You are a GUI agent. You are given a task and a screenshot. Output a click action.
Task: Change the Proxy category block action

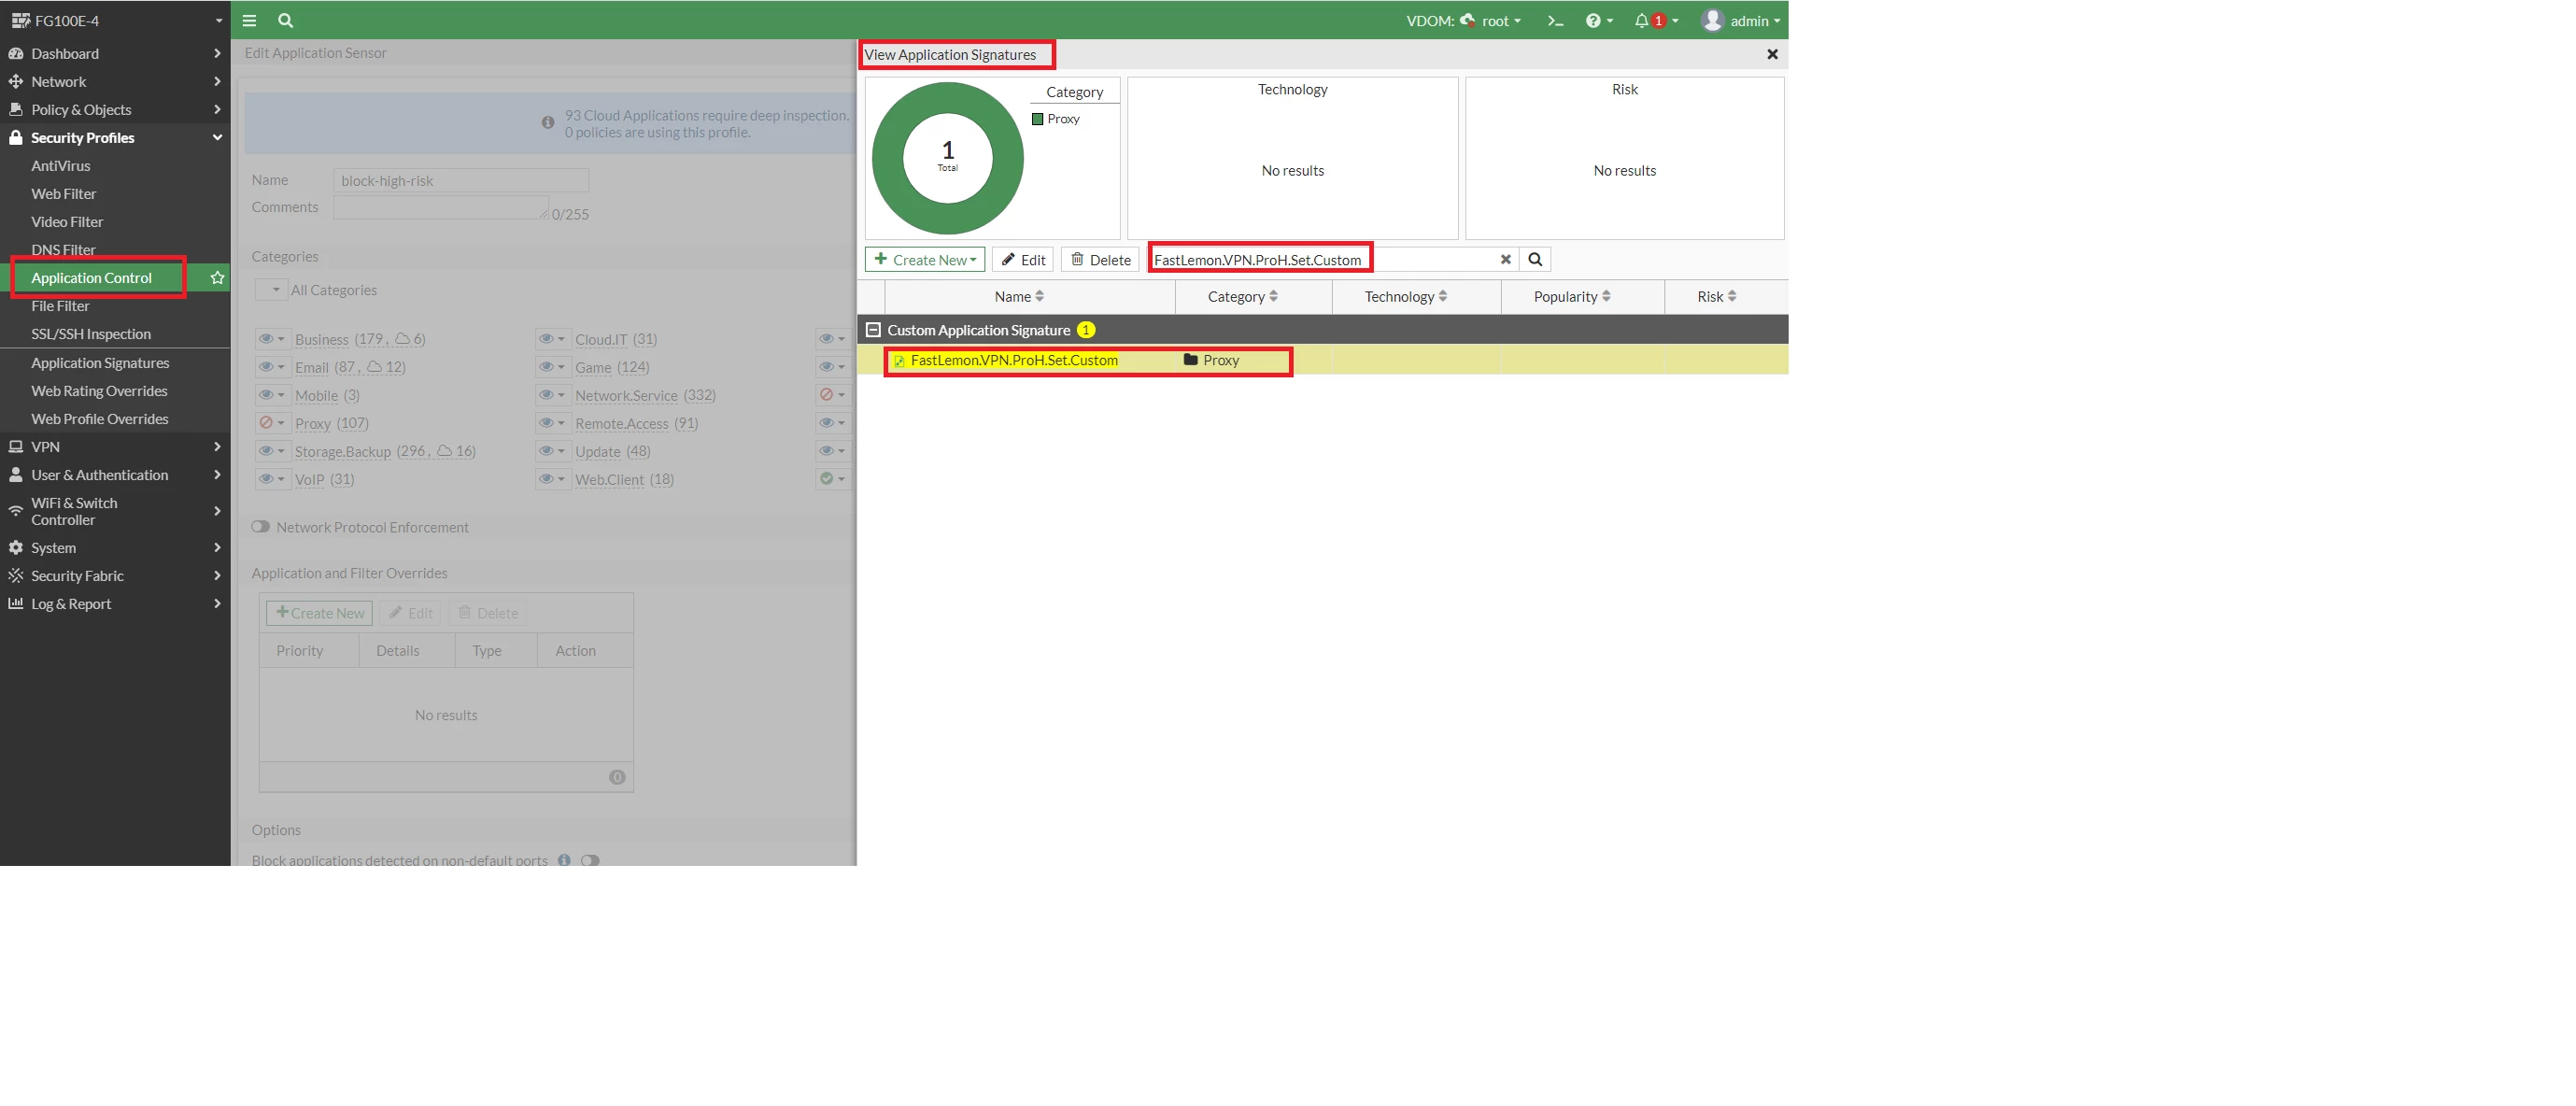tap(272, 423)
